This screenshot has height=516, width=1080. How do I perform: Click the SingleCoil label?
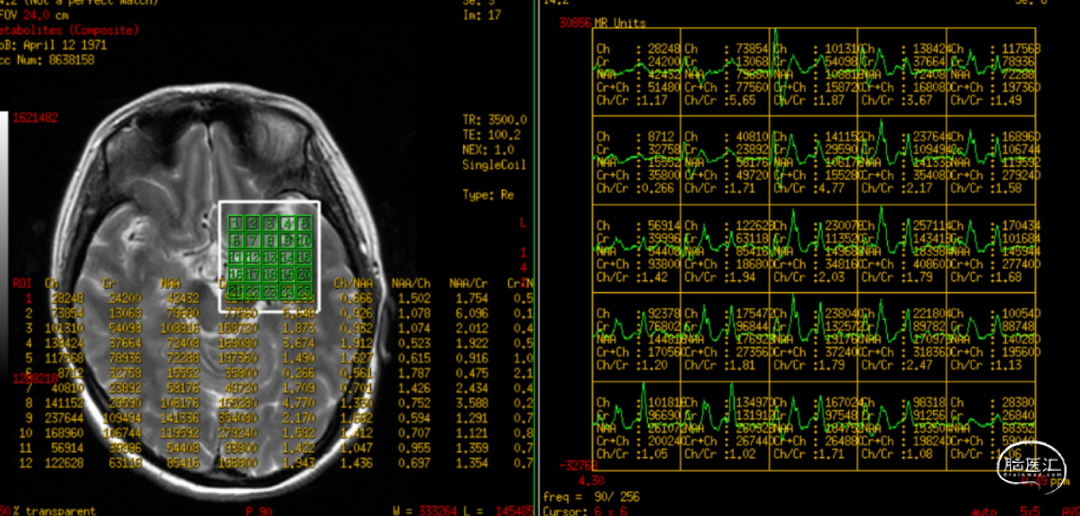pyautogui.click(x=494, y=165)
